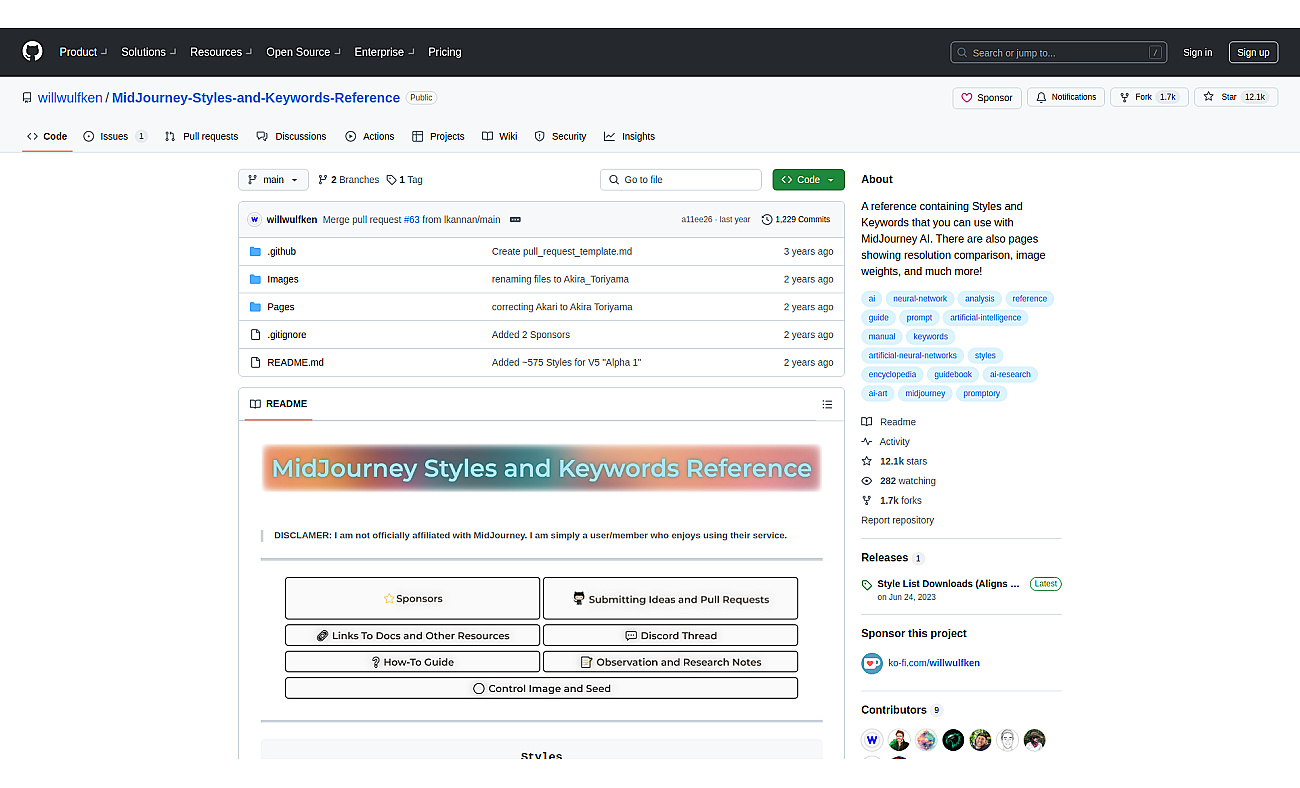
Task: Click the Report repository link
Action: point(897,520)
